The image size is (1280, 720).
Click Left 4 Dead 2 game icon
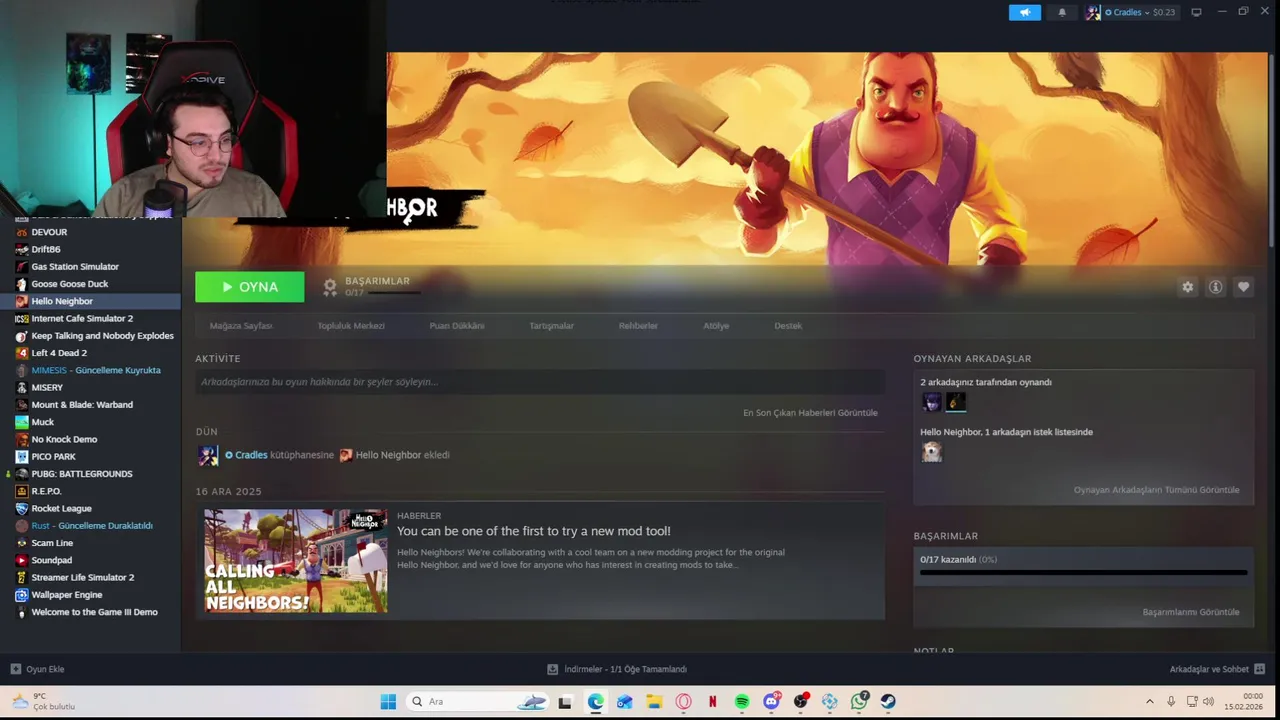22,353
